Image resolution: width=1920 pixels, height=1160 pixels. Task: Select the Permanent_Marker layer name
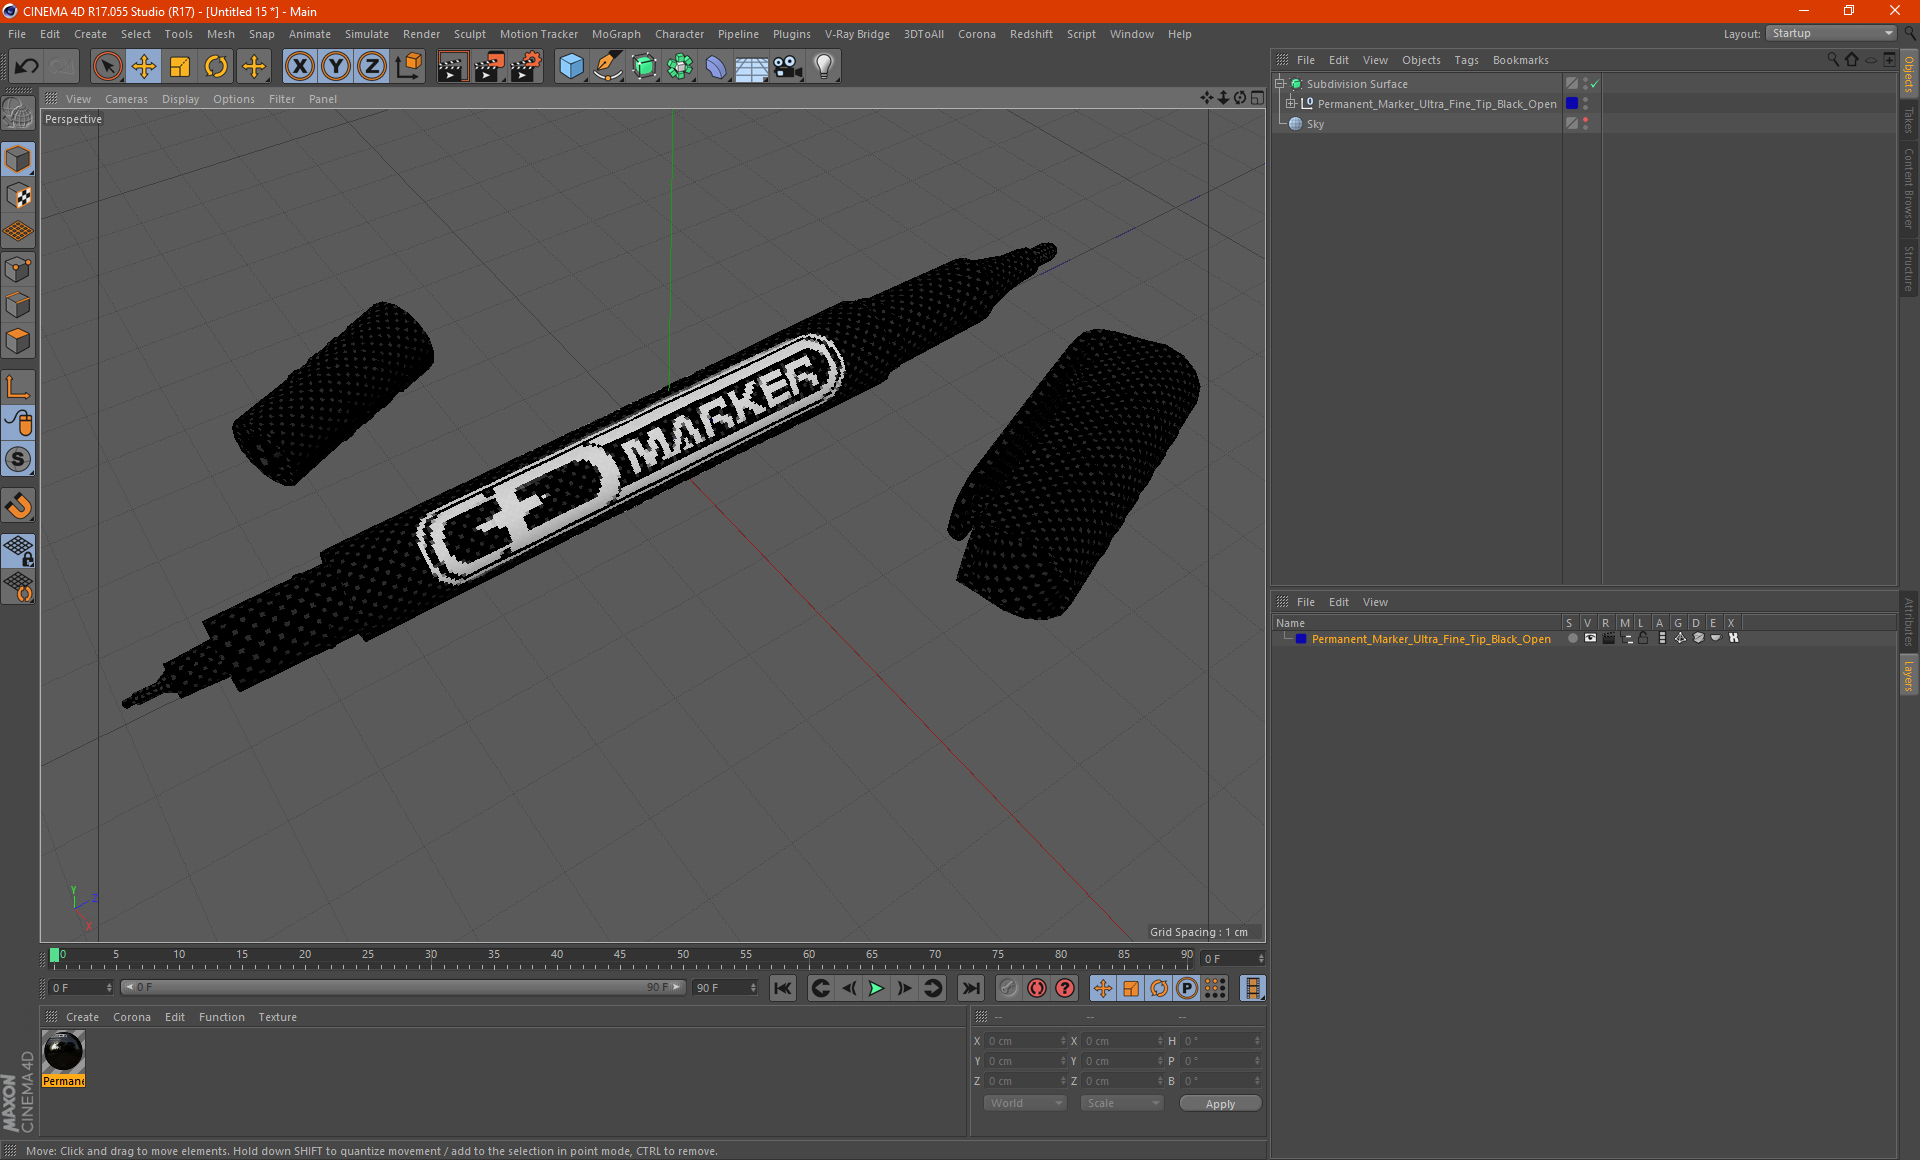[x=1431, y=639]
